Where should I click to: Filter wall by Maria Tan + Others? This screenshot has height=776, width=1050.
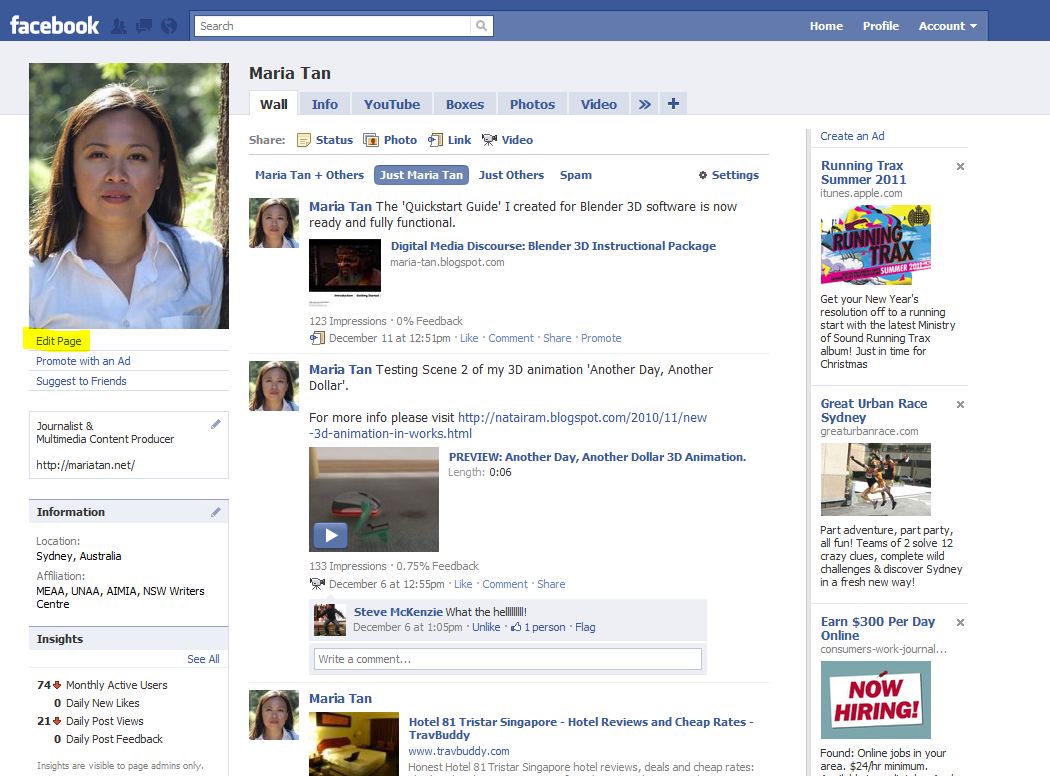(309, 175)
